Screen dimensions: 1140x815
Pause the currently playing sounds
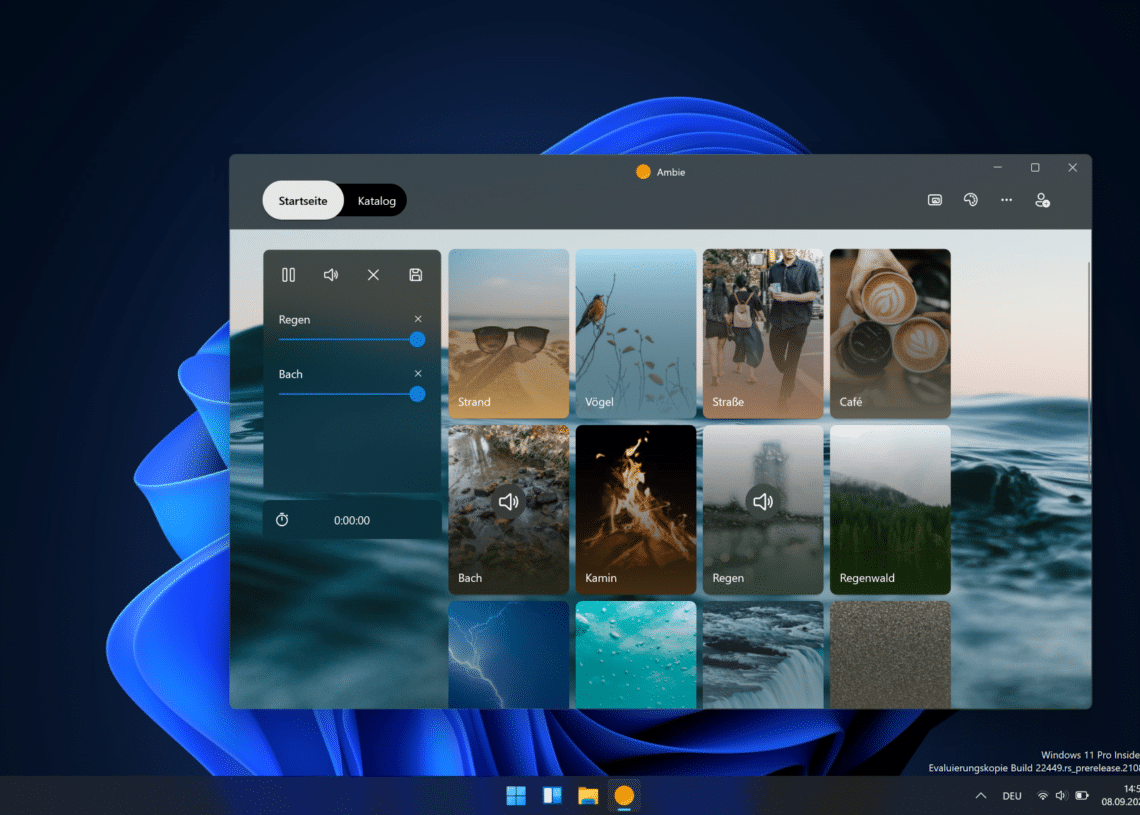pyautogui.click(x=289, y=275)
